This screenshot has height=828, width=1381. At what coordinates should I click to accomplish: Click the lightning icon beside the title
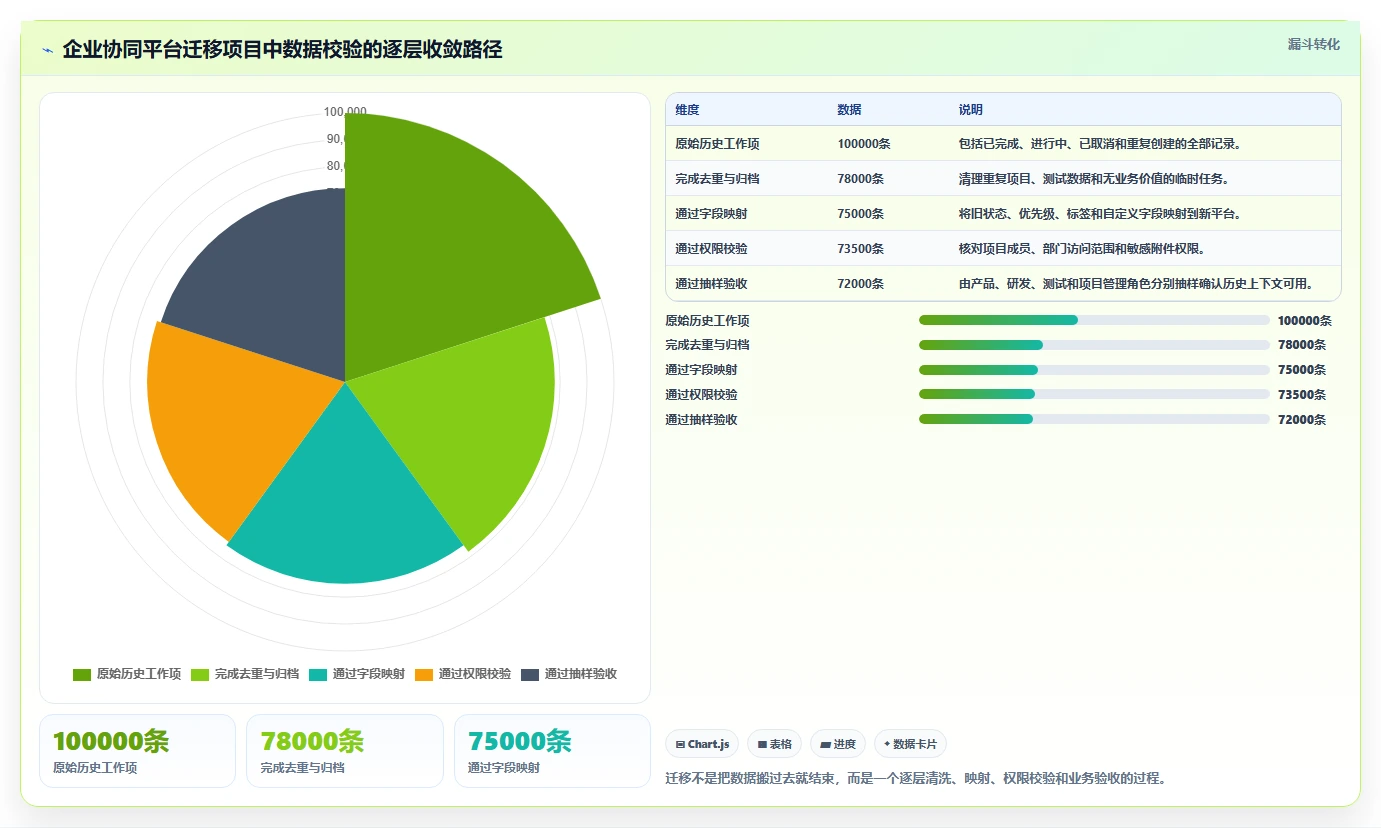click(x=47, y=50)
